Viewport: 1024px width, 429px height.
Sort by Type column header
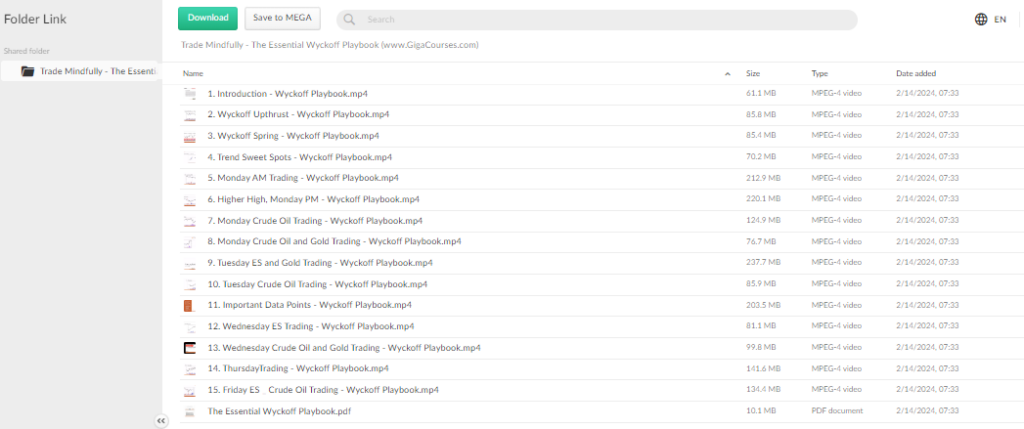click(820, 73)
